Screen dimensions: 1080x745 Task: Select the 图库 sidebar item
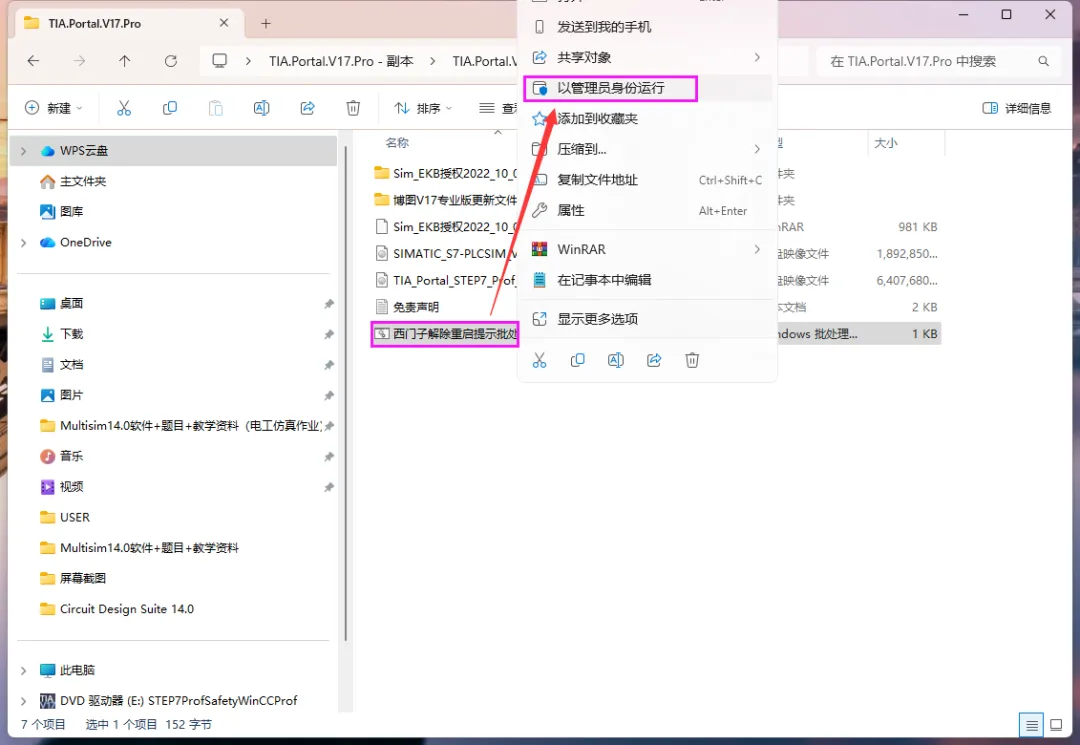pyautogui.click(x=62, y=211)
